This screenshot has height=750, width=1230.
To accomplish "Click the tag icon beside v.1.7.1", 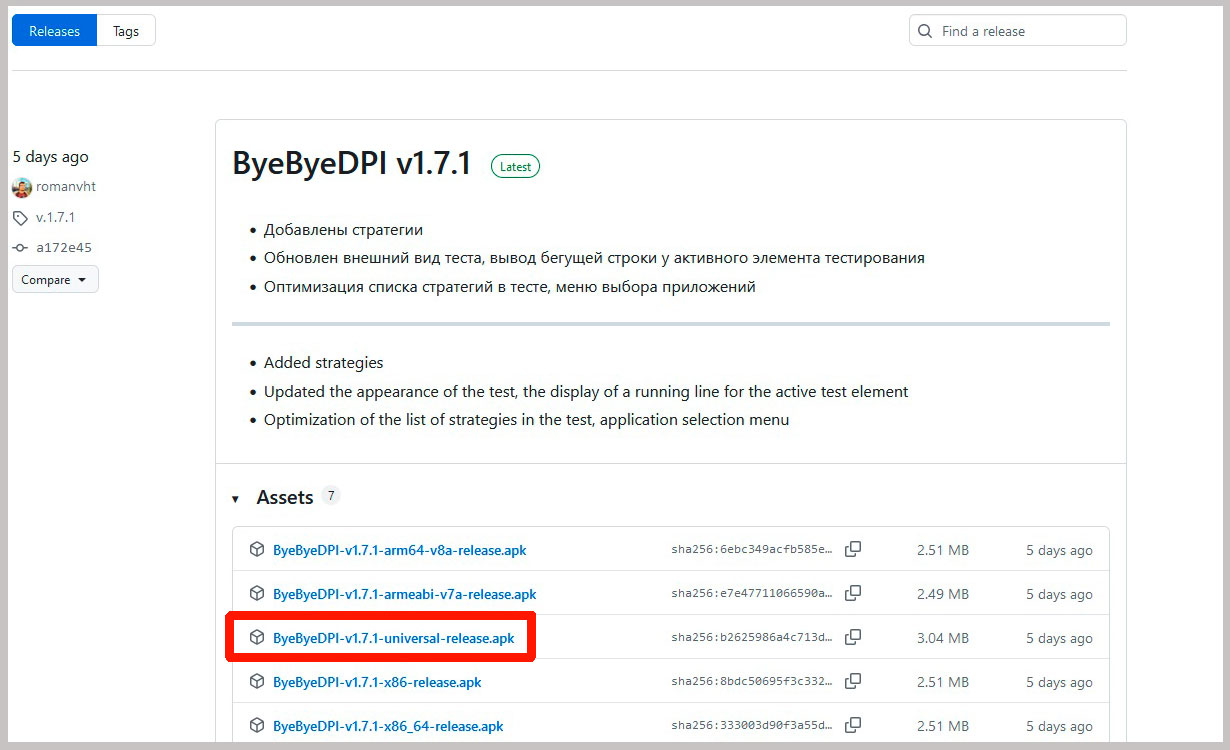I will pos(21,218).
